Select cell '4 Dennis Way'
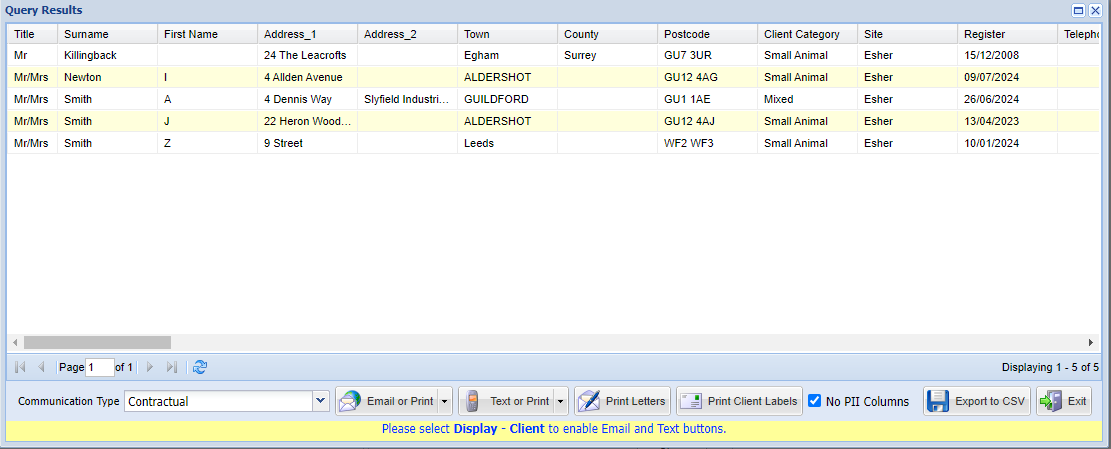The image size is (1111, 449). click(x=308, y=99)
